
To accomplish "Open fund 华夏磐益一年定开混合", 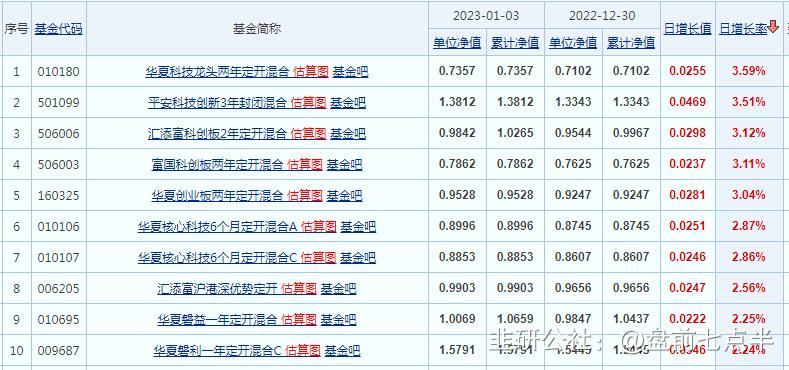I will pyautogui.click(x=217, y=320).
